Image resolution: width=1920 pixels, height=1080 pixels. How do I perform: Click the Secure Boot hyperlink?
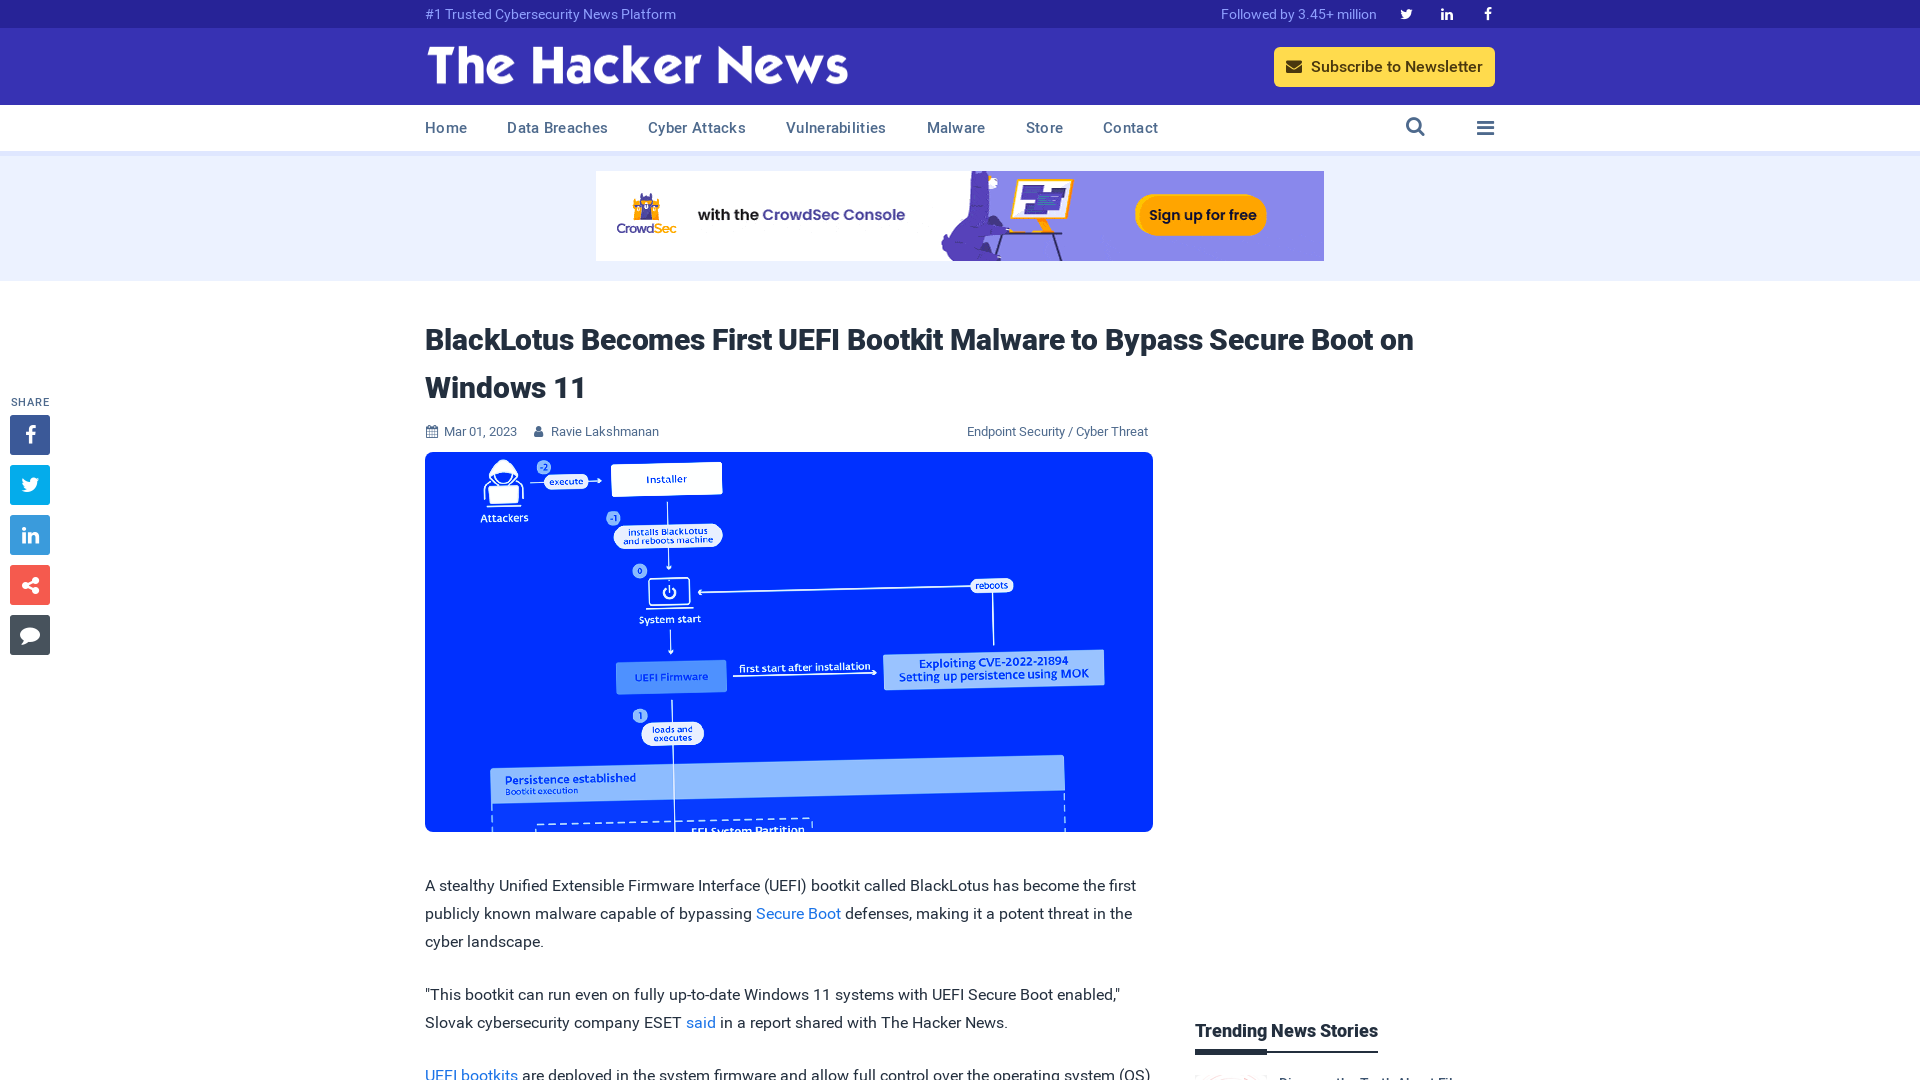point(798,913)
